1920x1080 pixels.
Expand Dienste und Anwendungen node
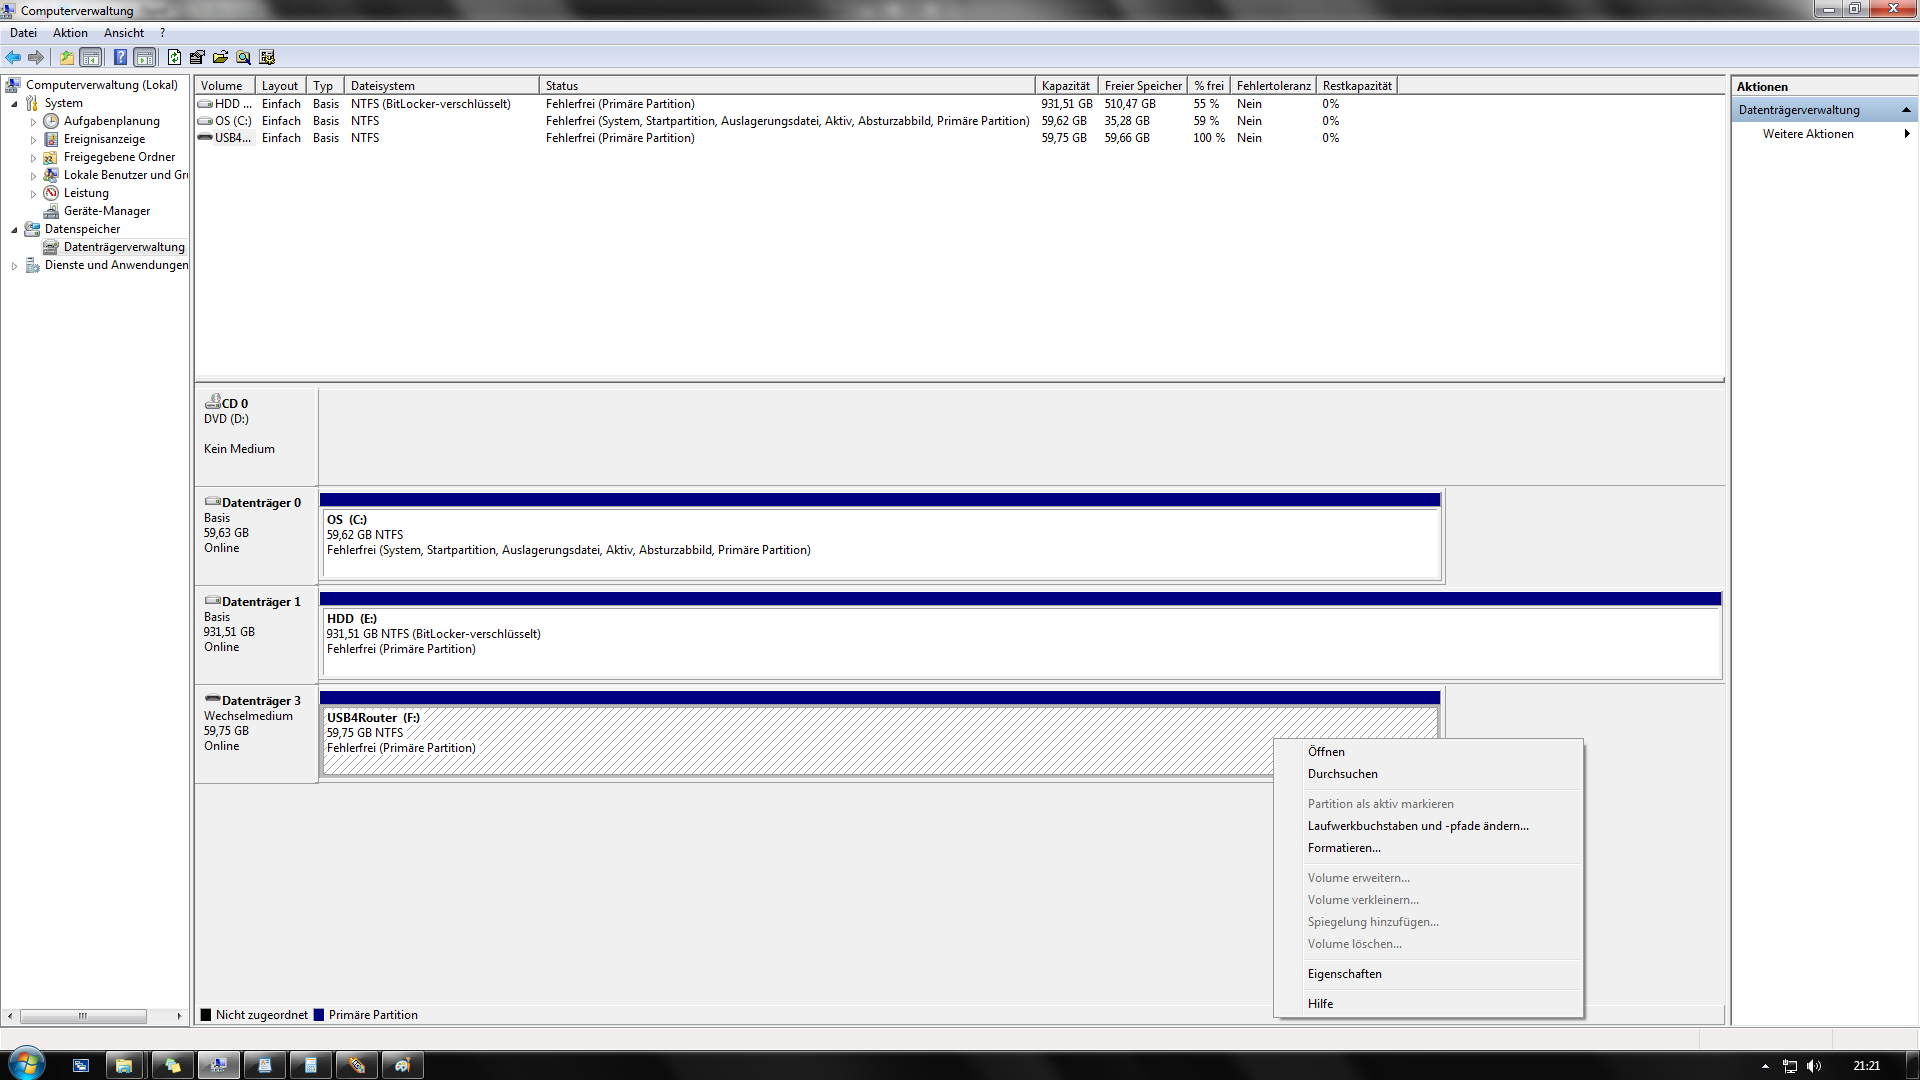pyautogui.click(x=14, y=266)
